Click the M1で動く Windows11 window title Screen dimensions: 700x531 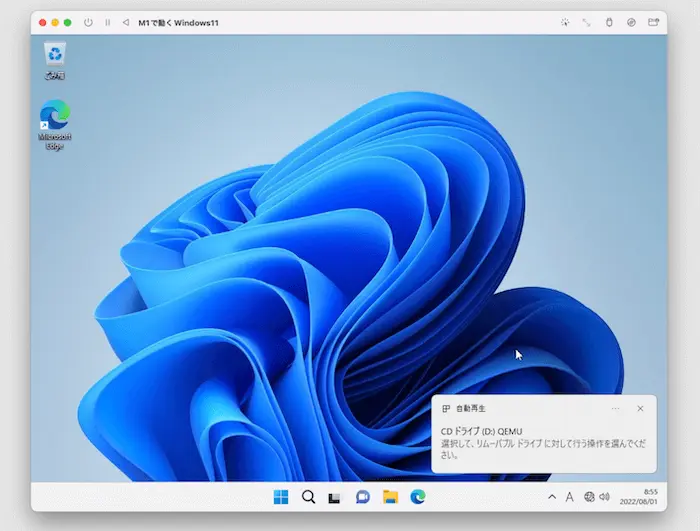click(178, 23)
